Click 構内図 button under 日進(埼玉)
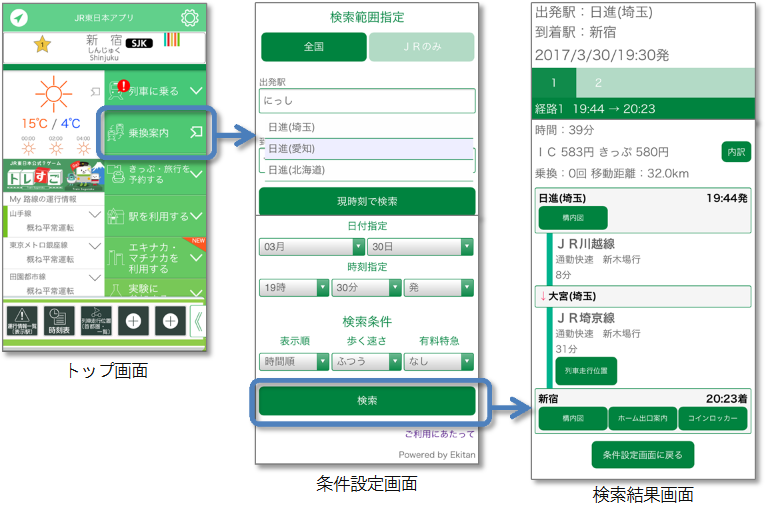Viewport: 767px width, 507px height. pyautogui.click(x=573, y=218)
